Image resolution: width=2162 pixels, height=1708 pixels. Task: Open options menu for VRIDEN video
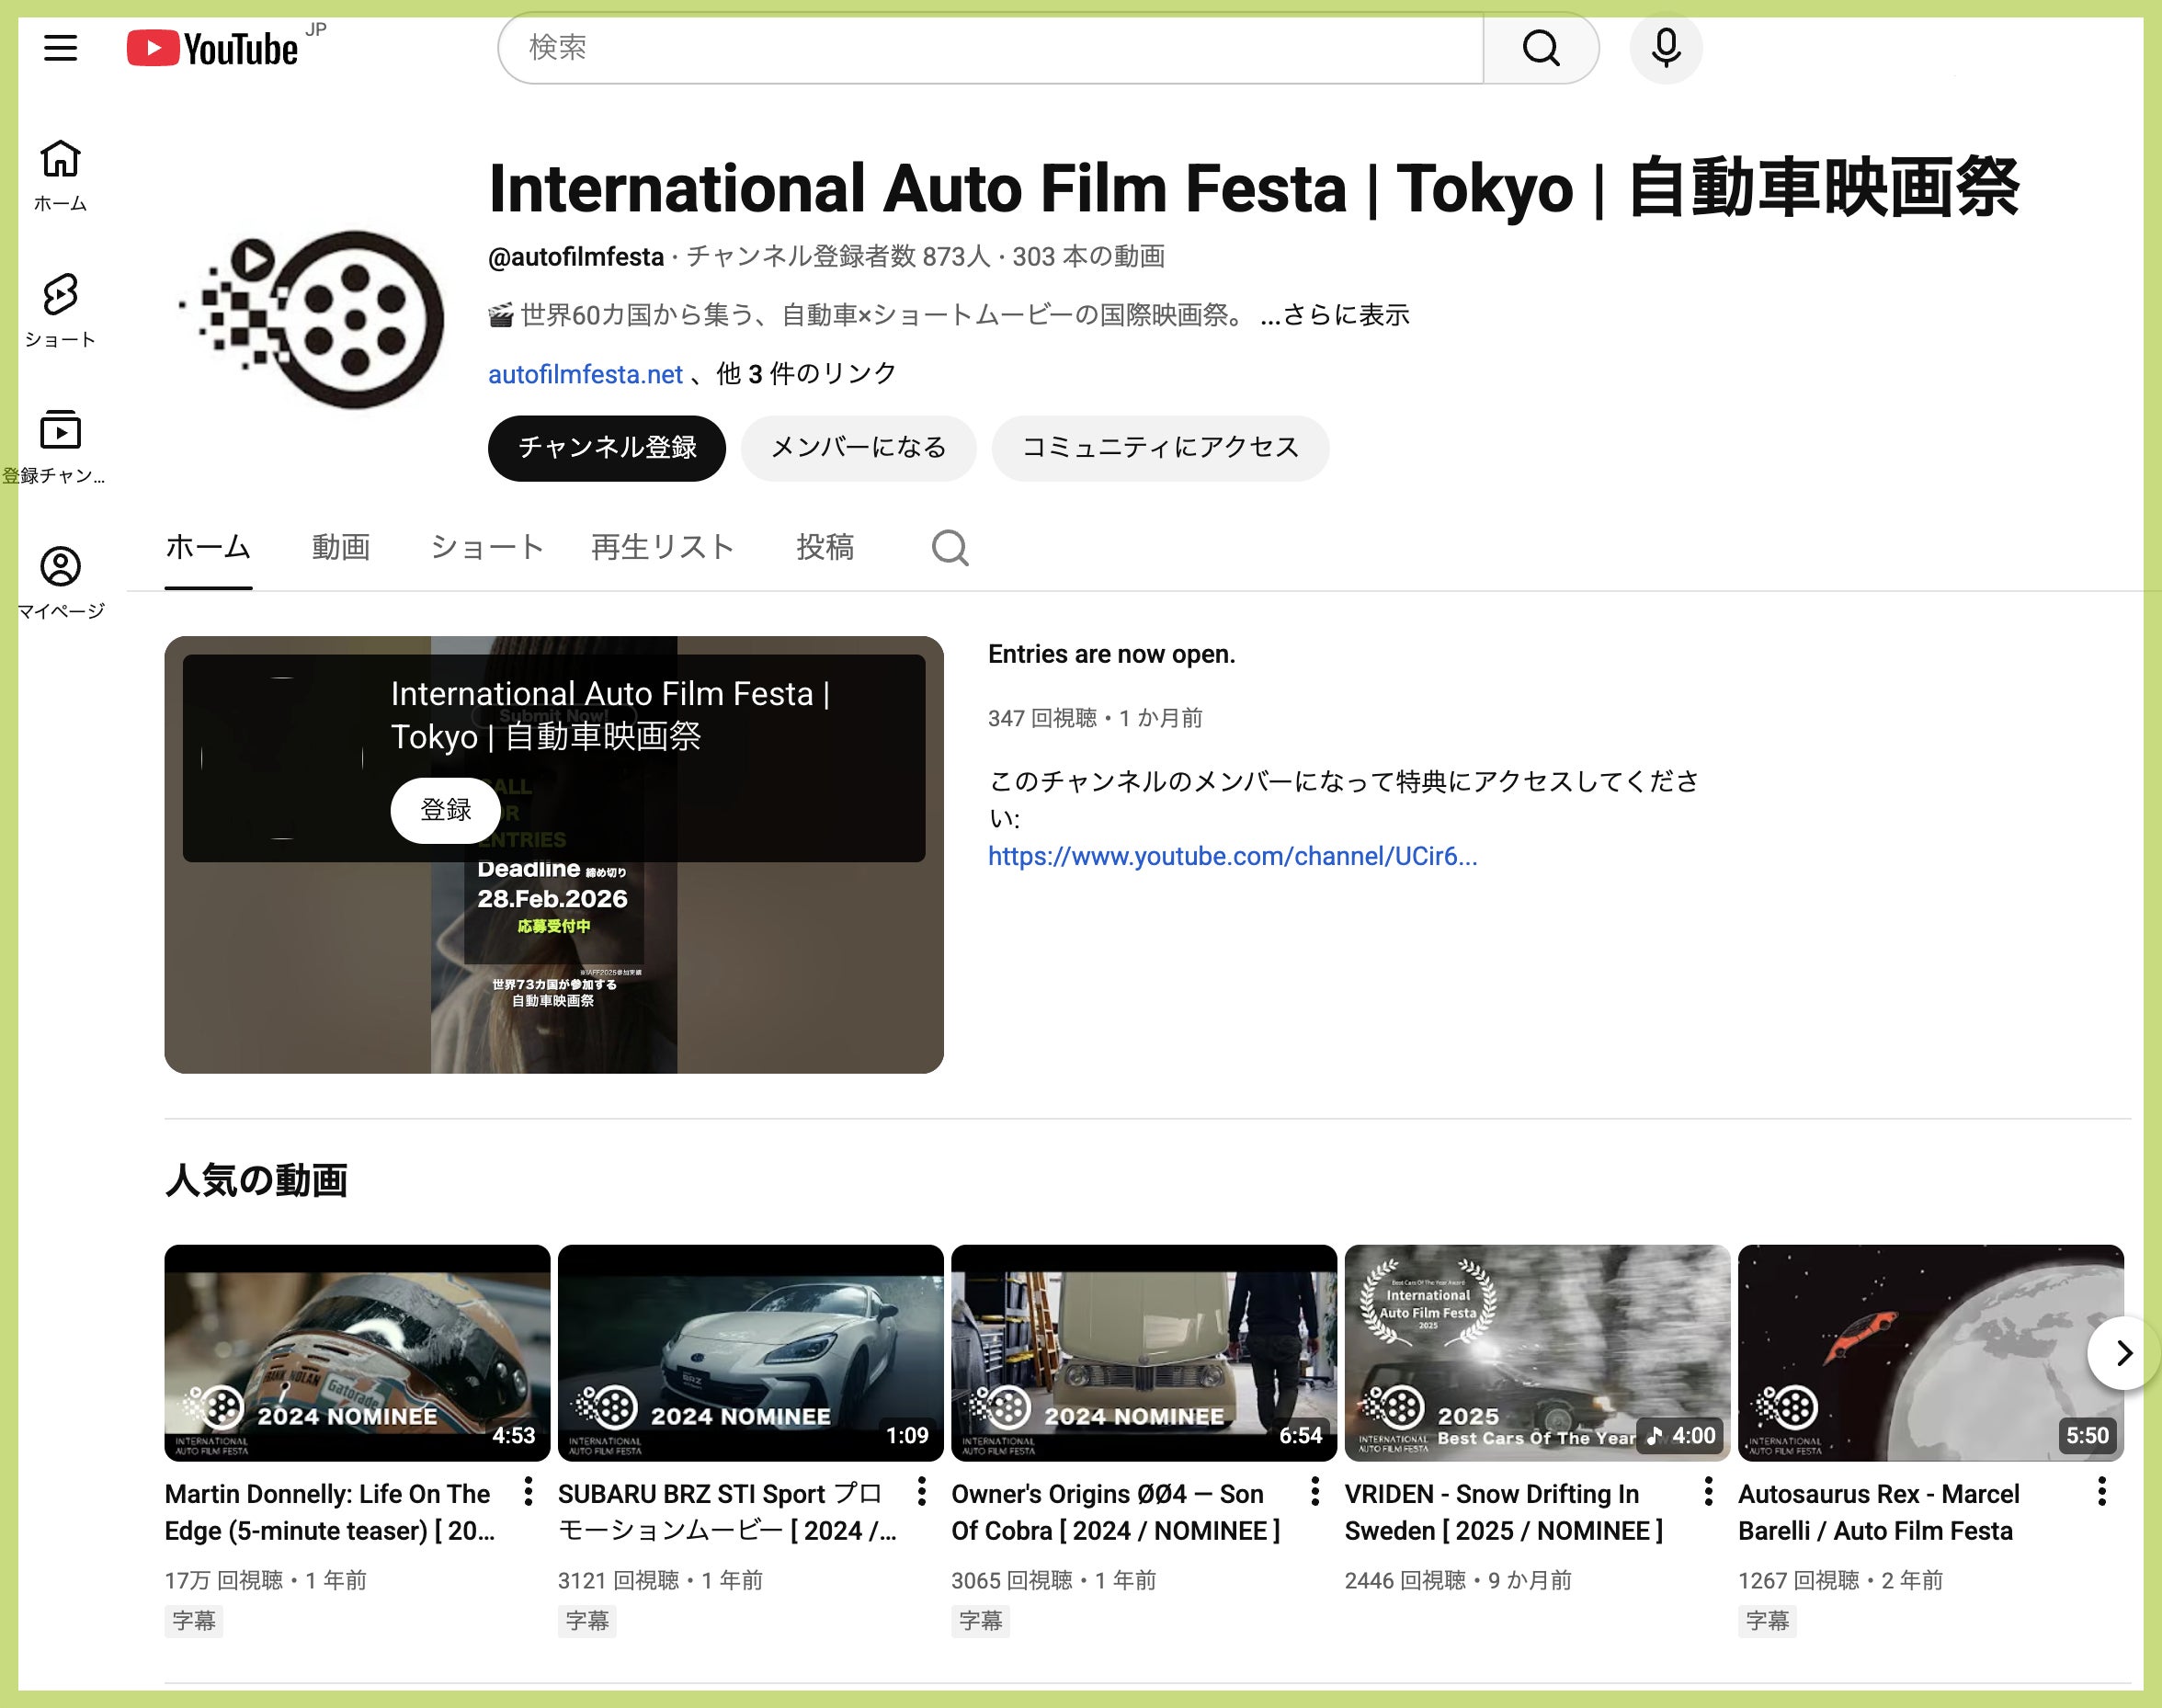pyautogui.click(x=1708, y=1492)
